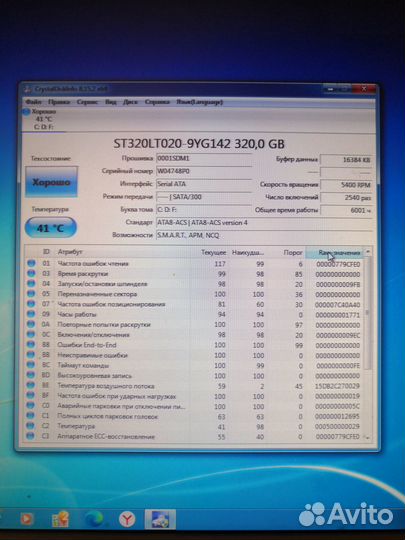Open Yandex Browser from the taskbar
This screenshot has height=540, width=405.
[x=127, y=519]
